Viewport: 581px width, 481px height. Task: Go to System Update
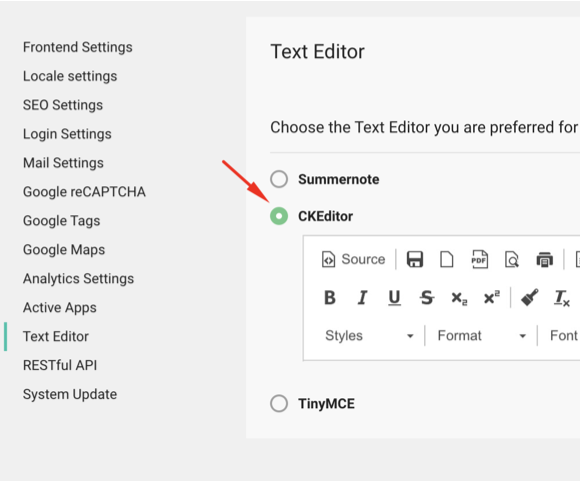(70, 394)
